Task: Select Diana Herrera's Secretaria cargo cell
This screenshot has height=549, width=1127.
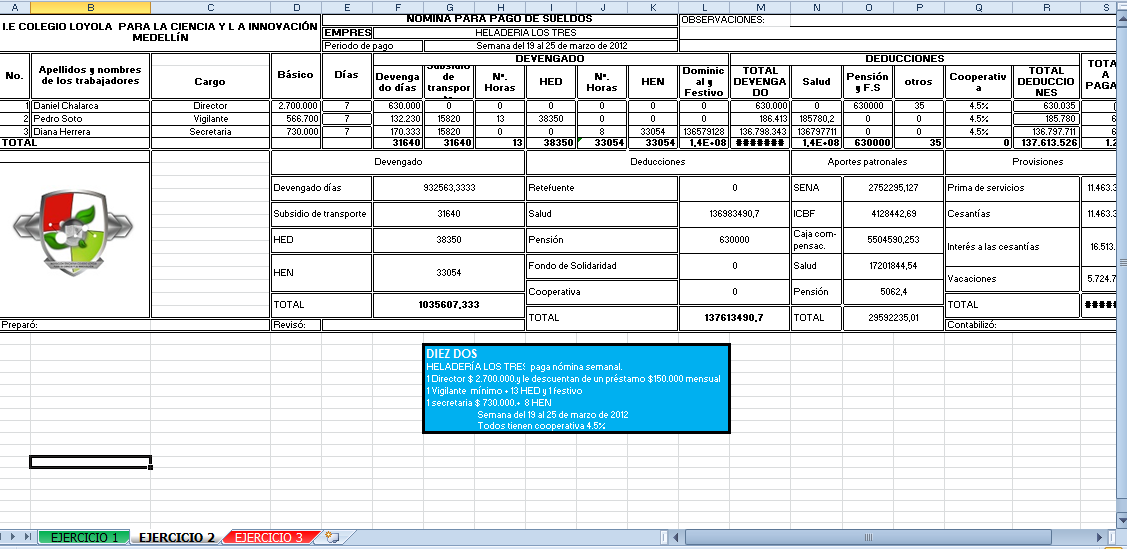Action: tap(210, 131)
